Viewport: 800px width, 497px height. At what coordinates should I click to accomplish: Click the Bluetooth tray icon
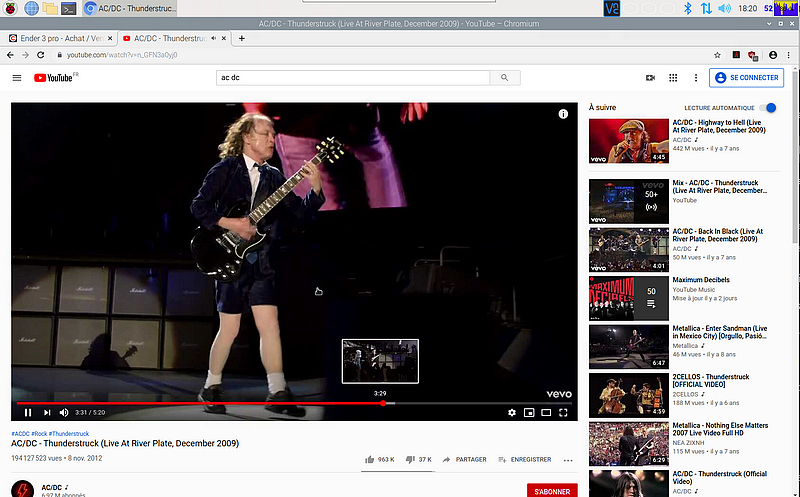coord(687,8)
